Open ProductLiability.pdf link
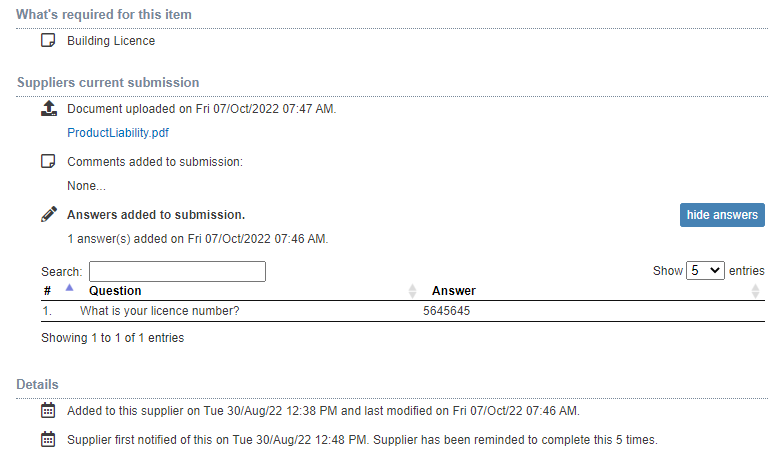The height and width of the screenshot is (454, 779). (118, 133)
